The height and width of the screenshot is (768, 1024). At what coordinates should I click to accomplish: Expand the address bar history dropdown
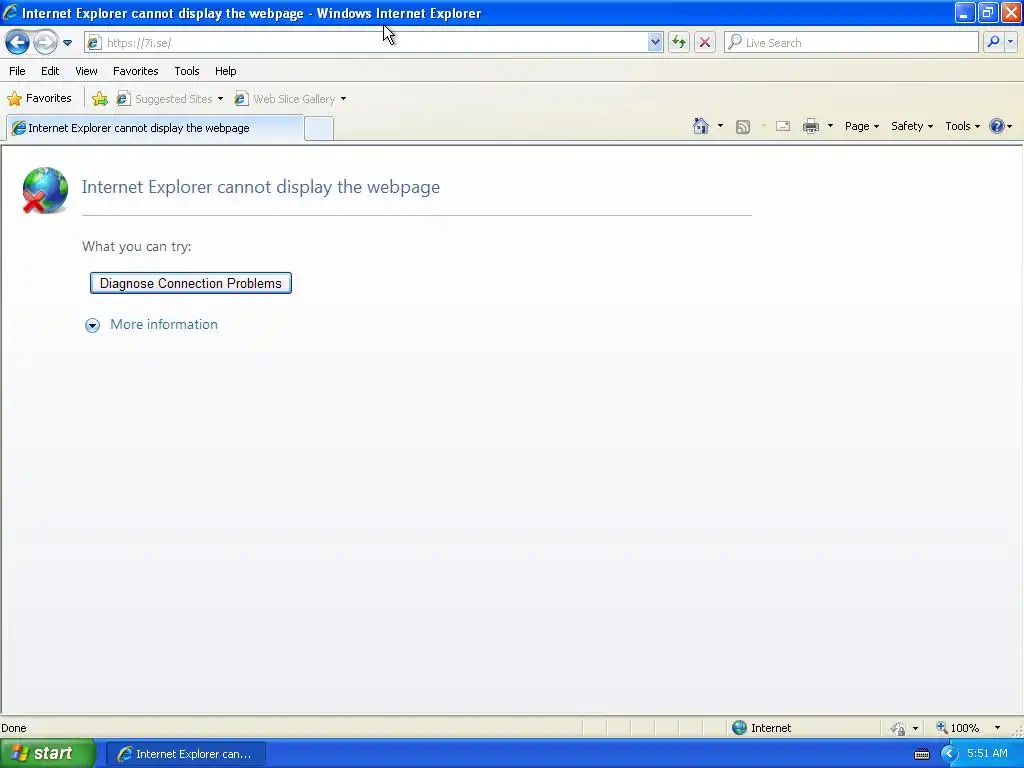point(655,42)
